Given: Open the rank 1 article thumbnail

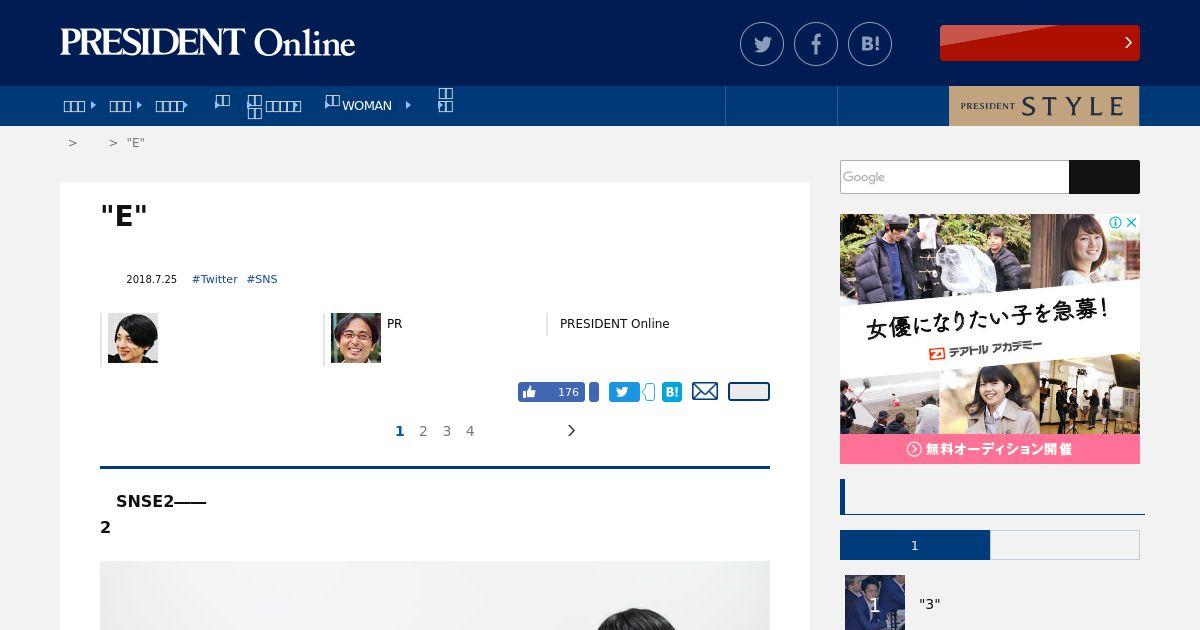Looking at the screenshot, I should tap(875, 602).
